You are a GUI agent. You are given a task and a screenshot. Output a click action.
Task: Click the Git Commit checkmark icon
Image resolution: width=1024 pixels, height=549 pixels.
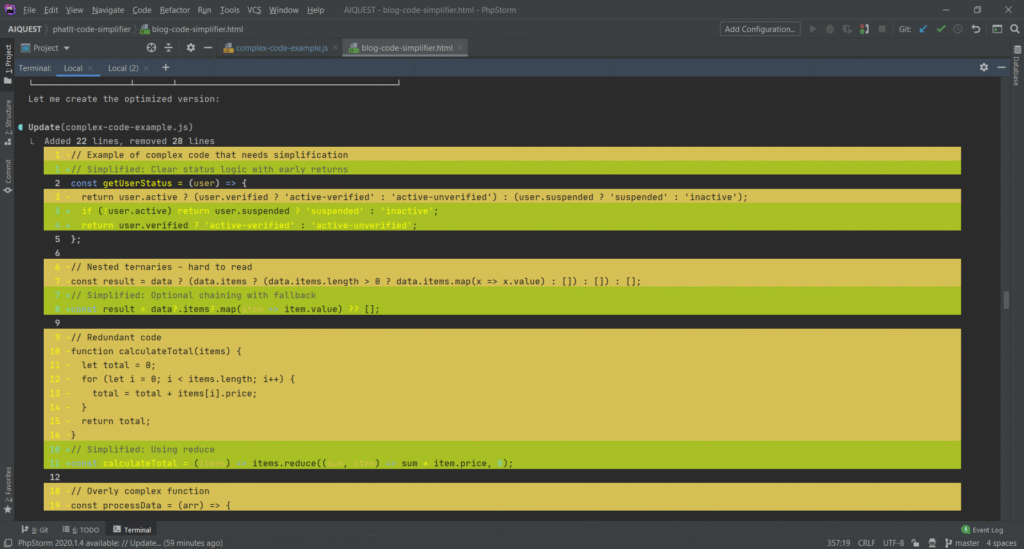coord(941,29)
